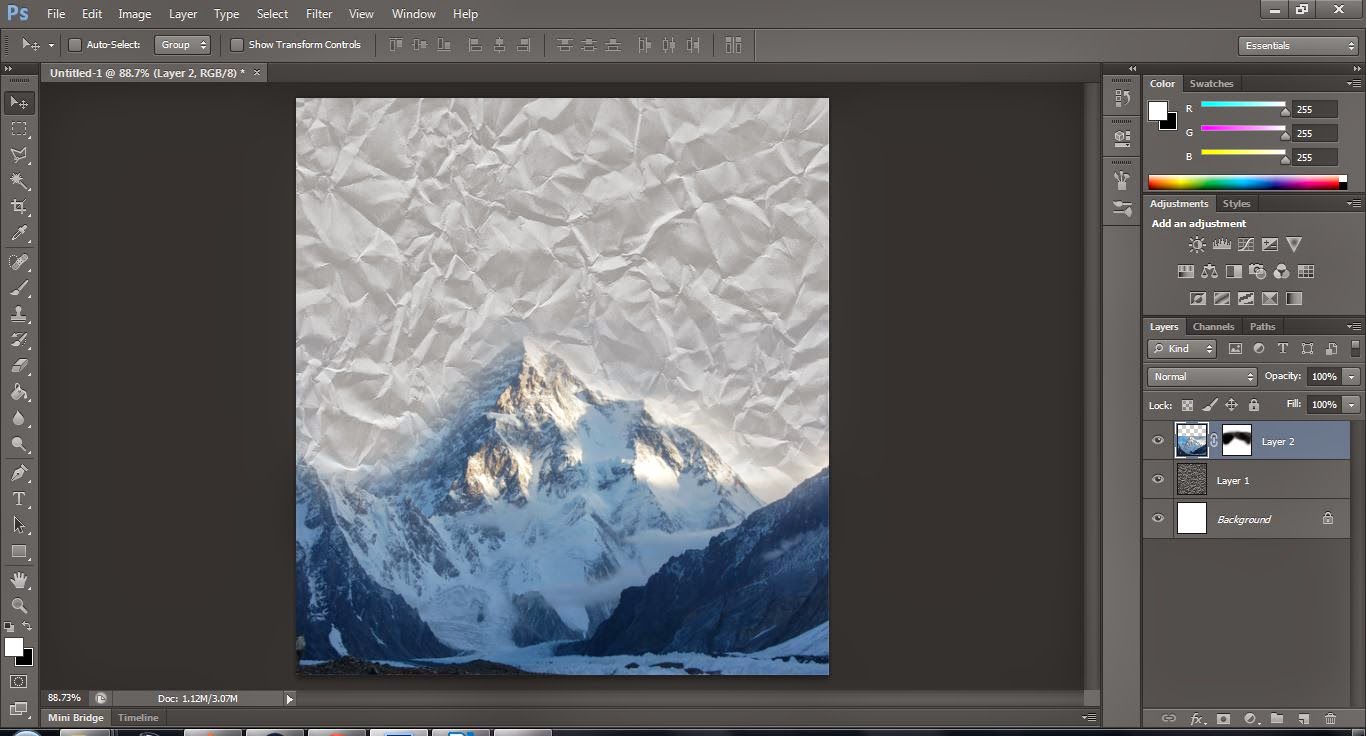Pick the Blur tool
Screen dimensions: 1366x736
pos(19,418)
